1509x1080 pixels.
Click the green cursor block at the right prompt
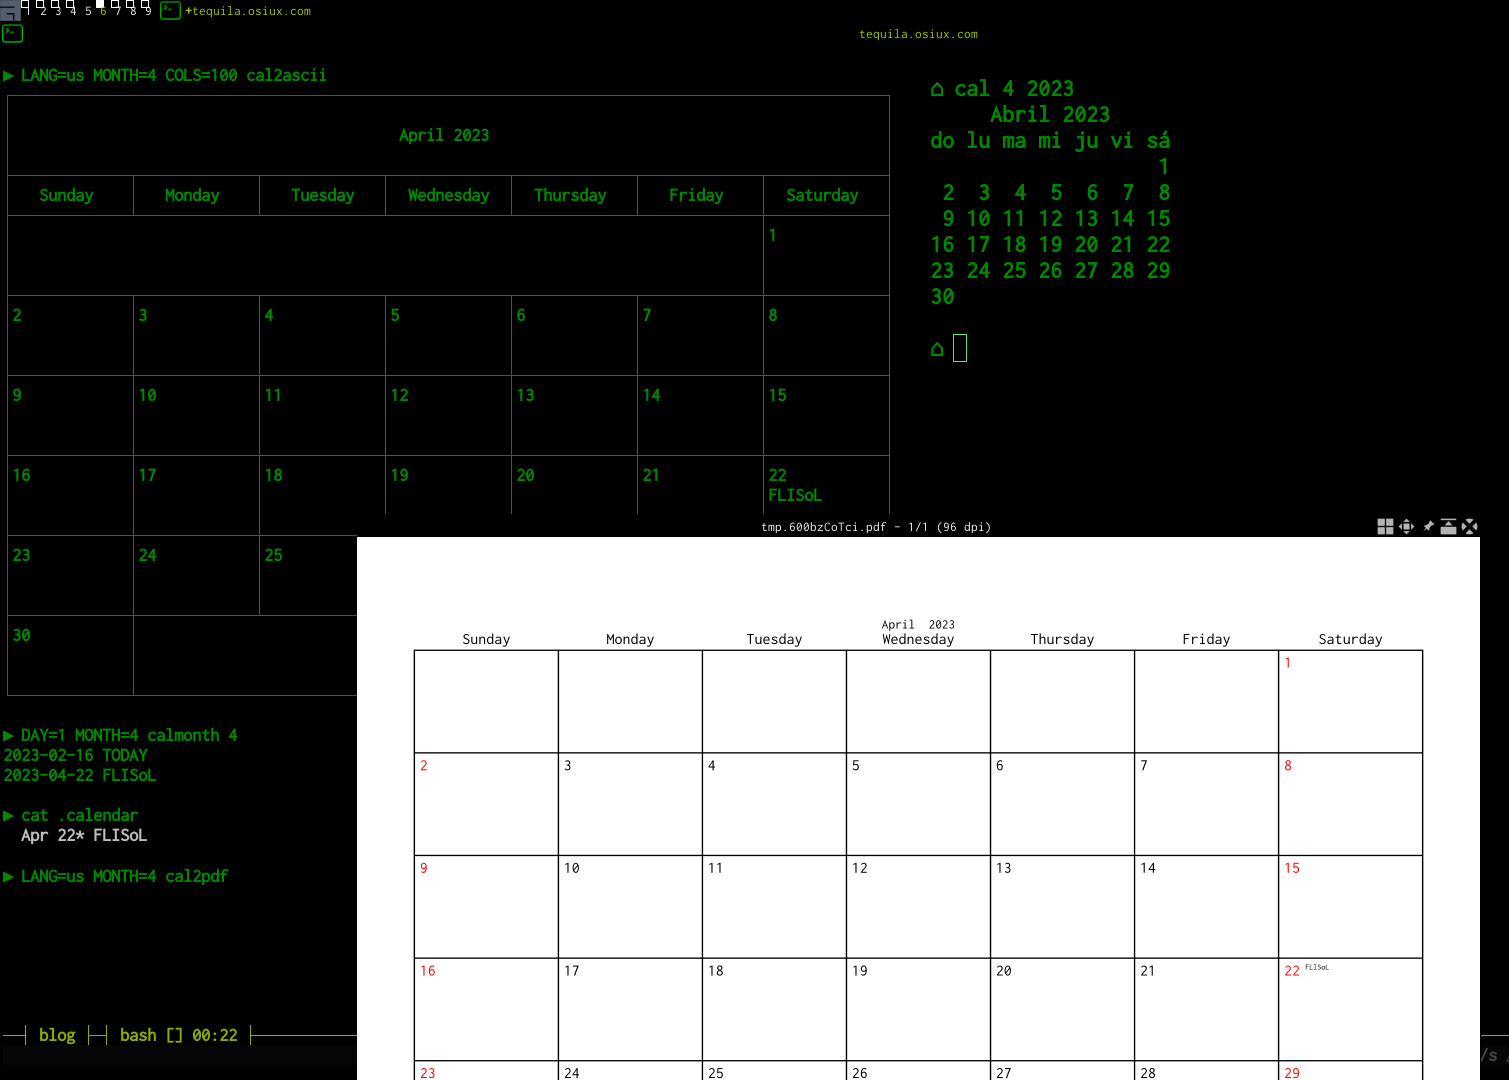(960, 348)
